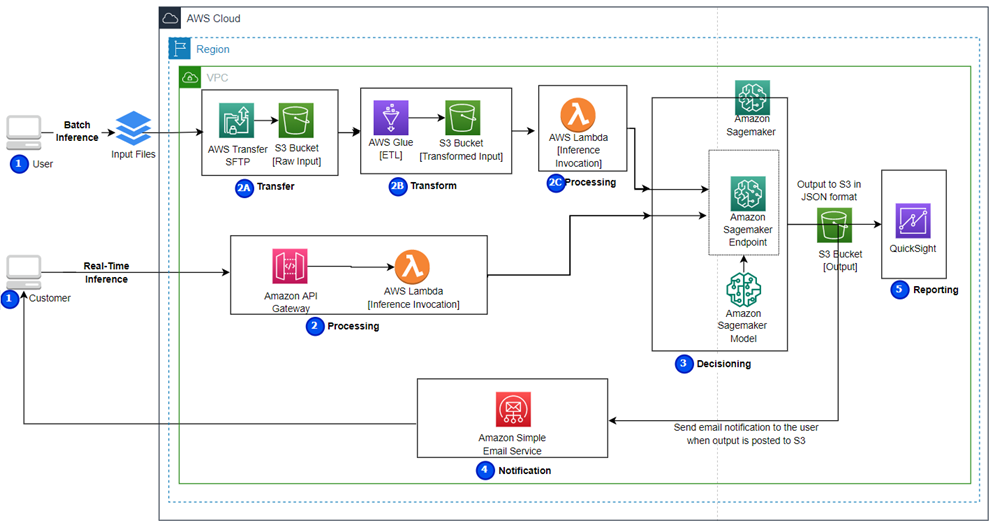Select the "Real-Time Inference" label
Image resolution: width=992 pixels, height=527 pixels.
(x=106, y=273)
